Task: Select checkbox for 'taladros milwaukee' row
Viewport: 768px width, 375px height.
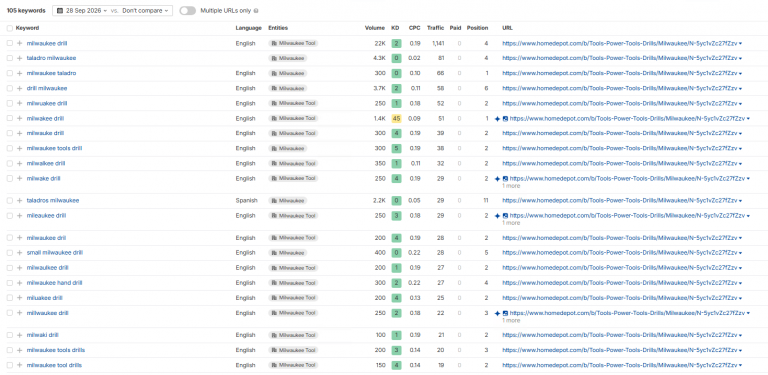Action: click(10, 201)
